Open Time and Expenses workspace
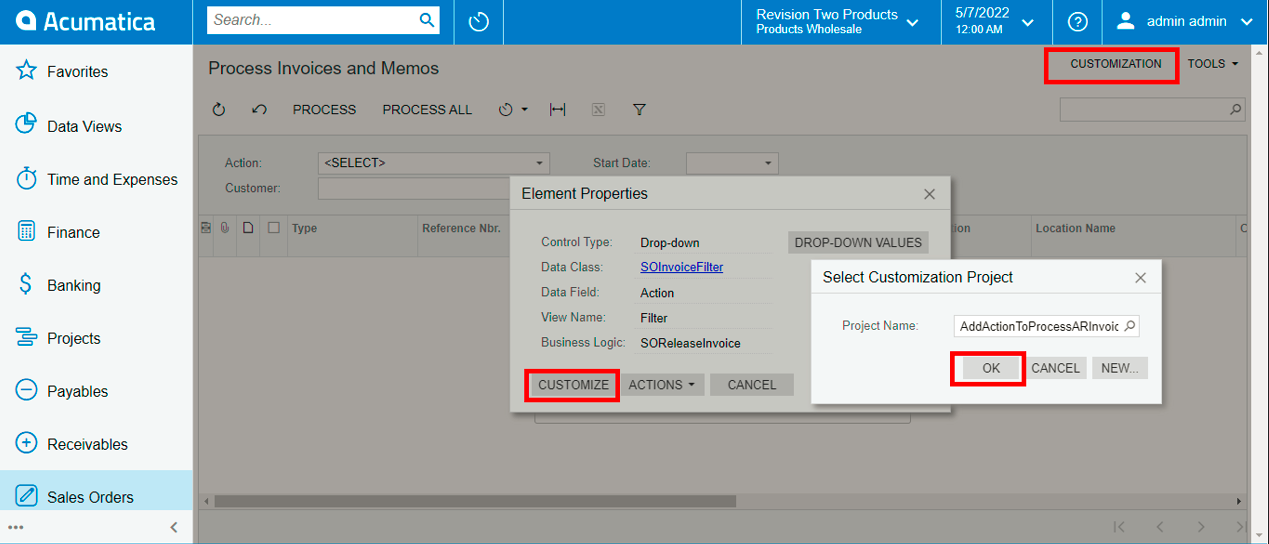 96,179
